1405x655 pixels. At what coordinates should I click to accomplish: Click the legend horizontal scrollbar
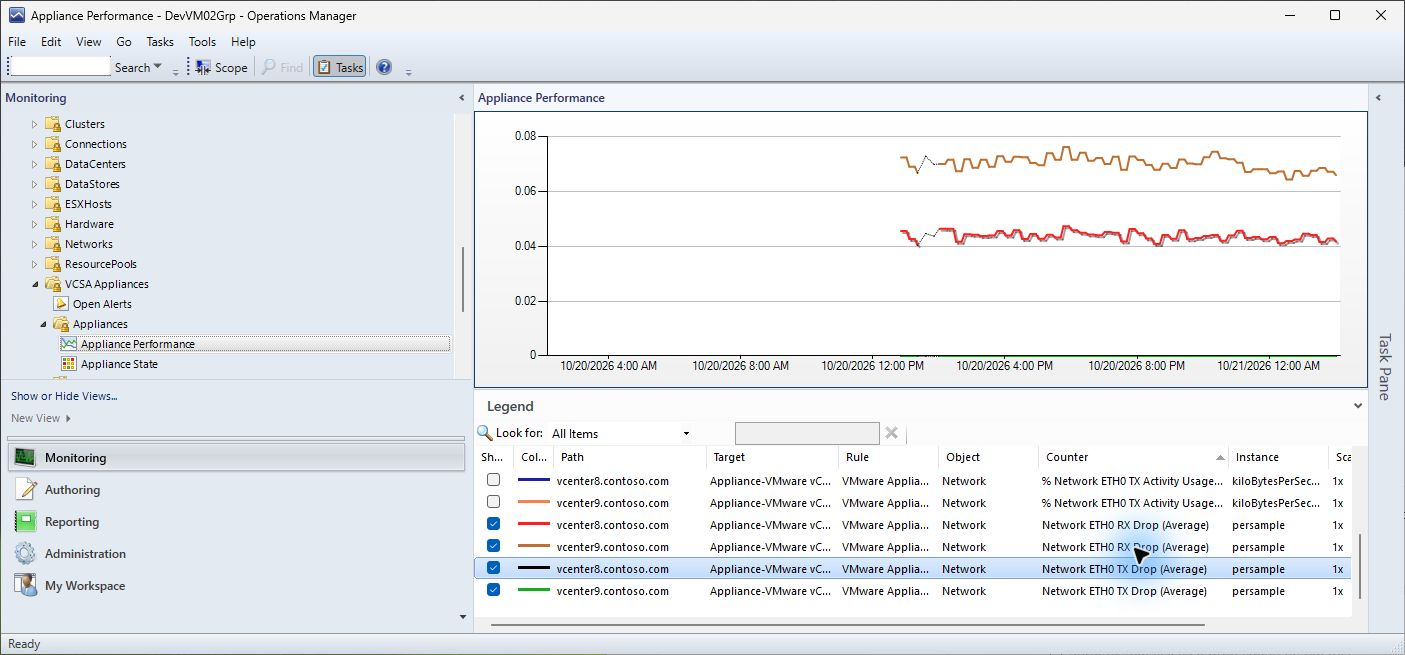(x=848, y=625)
